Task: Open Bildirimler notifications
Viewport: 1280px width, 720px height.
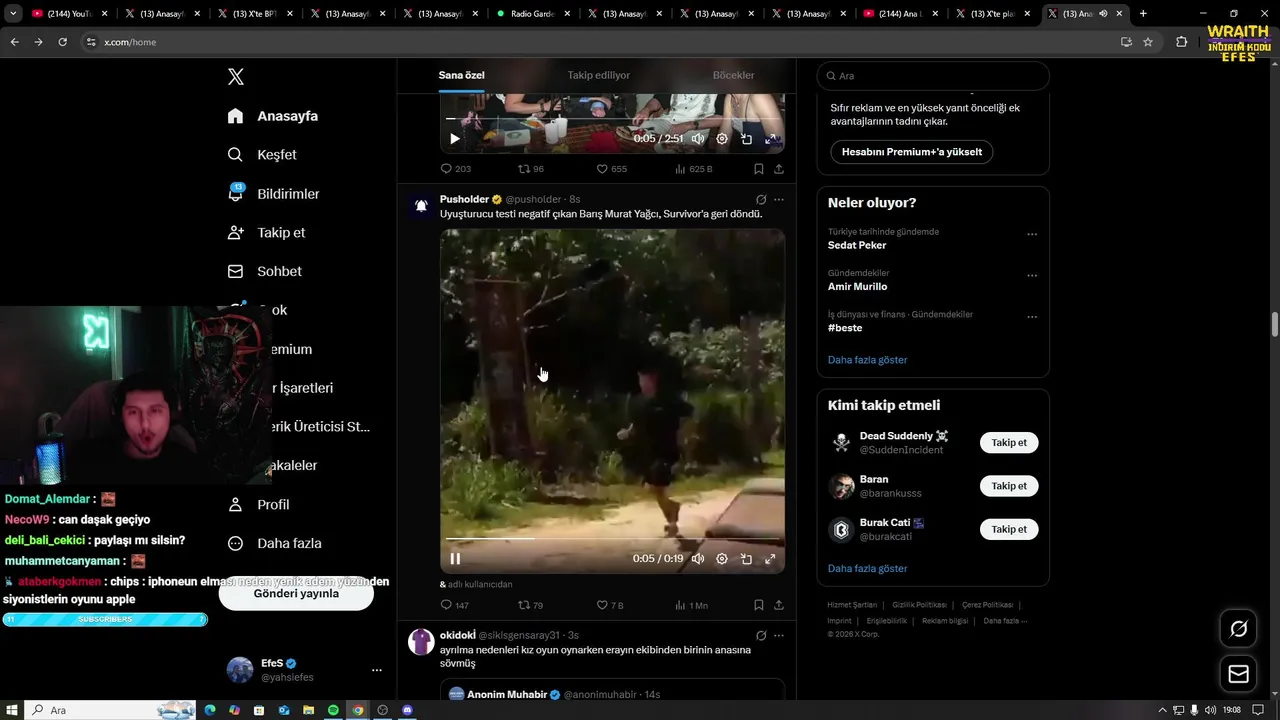Action: point(274,194)
